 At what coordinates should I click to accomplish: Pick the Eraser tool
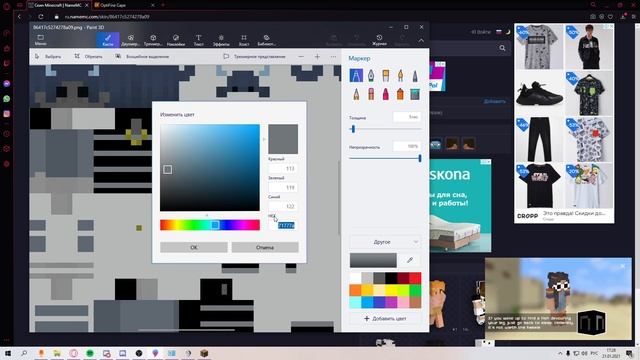(371, 94)
